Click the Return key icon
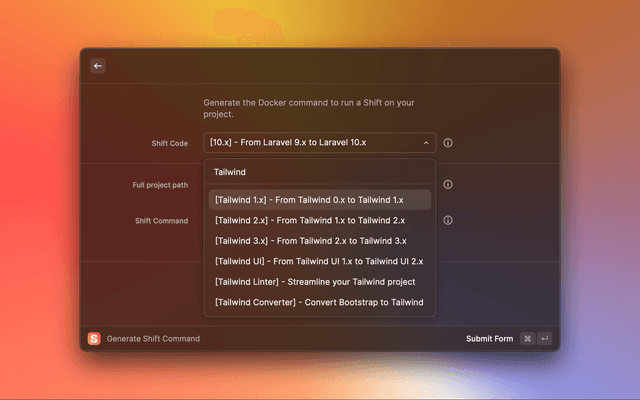This screenshot has width=640, height=400. [x=544, y=339]
